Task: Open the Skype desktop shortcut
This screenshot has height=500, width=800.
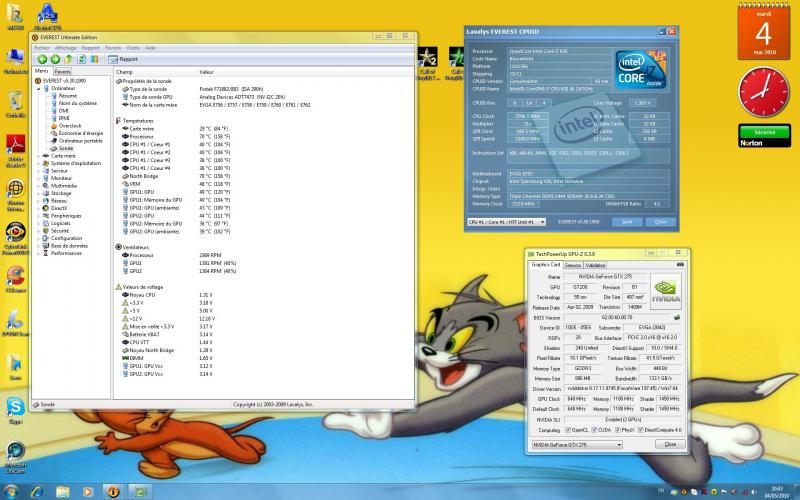Action: (15, 411)
